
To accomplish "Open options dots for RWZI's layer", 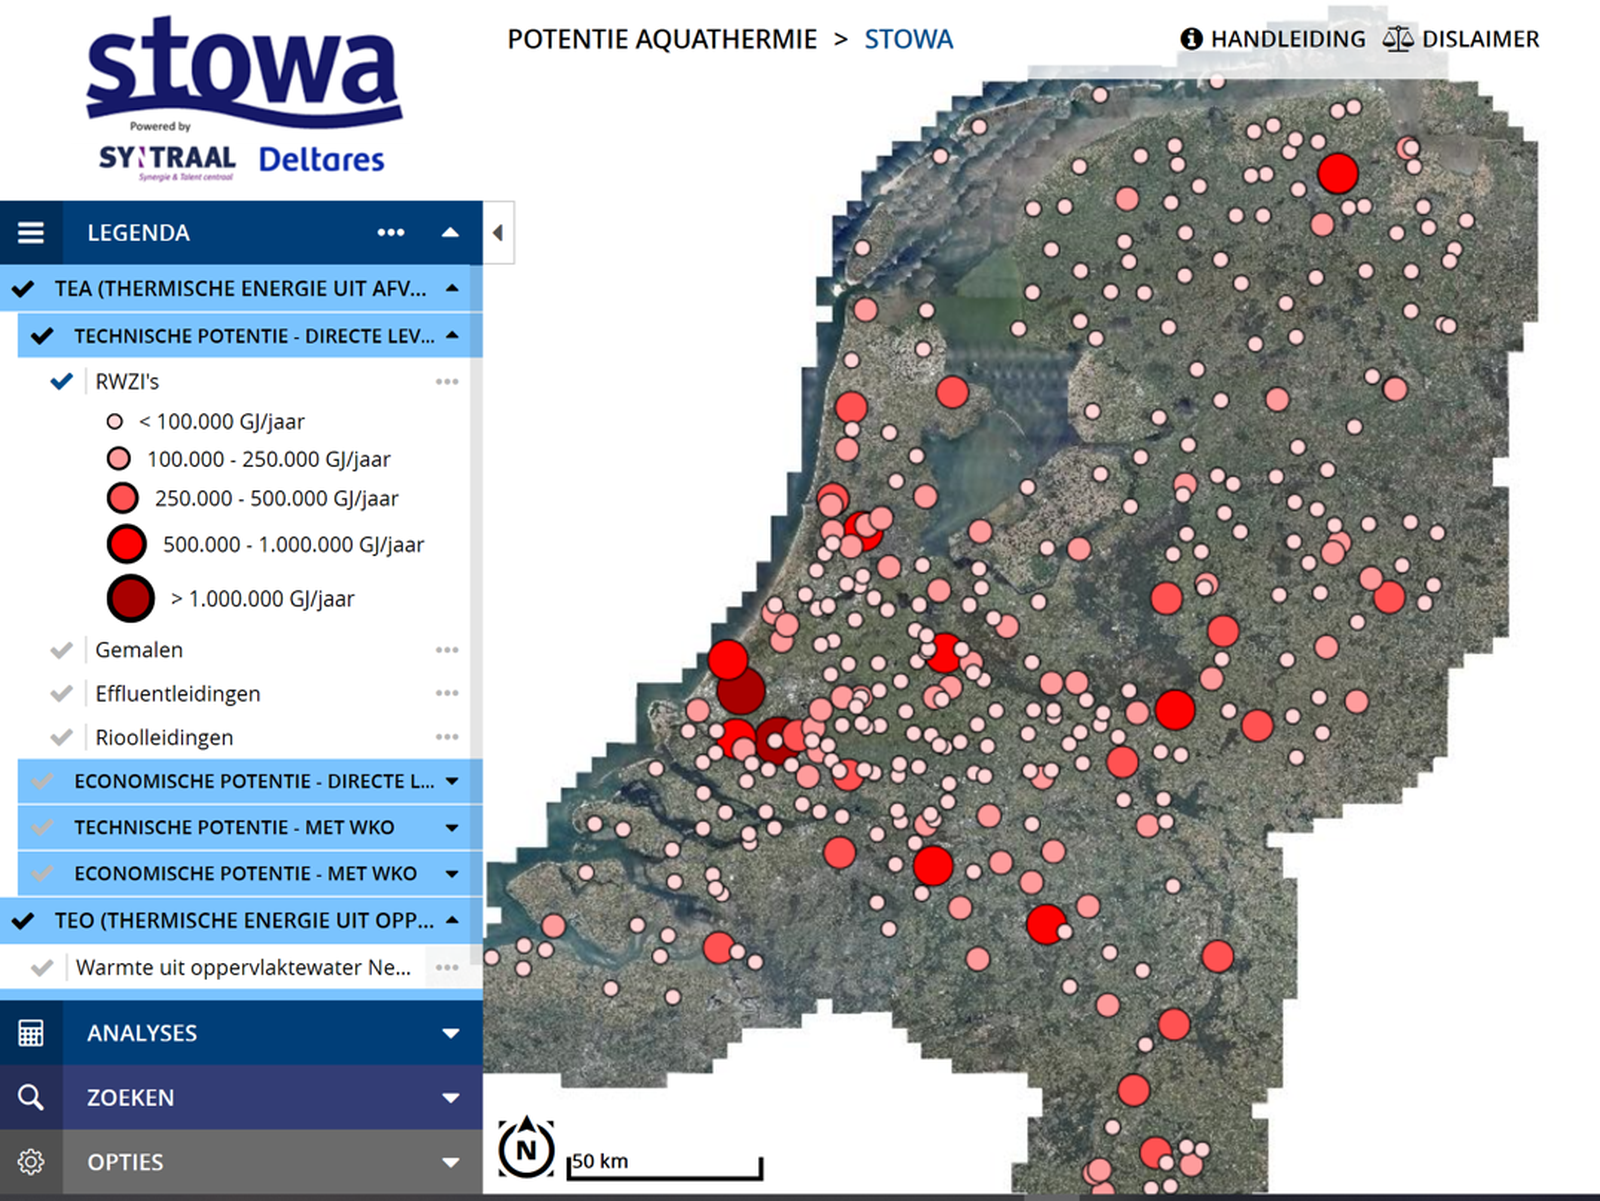I will coord(447,382).
